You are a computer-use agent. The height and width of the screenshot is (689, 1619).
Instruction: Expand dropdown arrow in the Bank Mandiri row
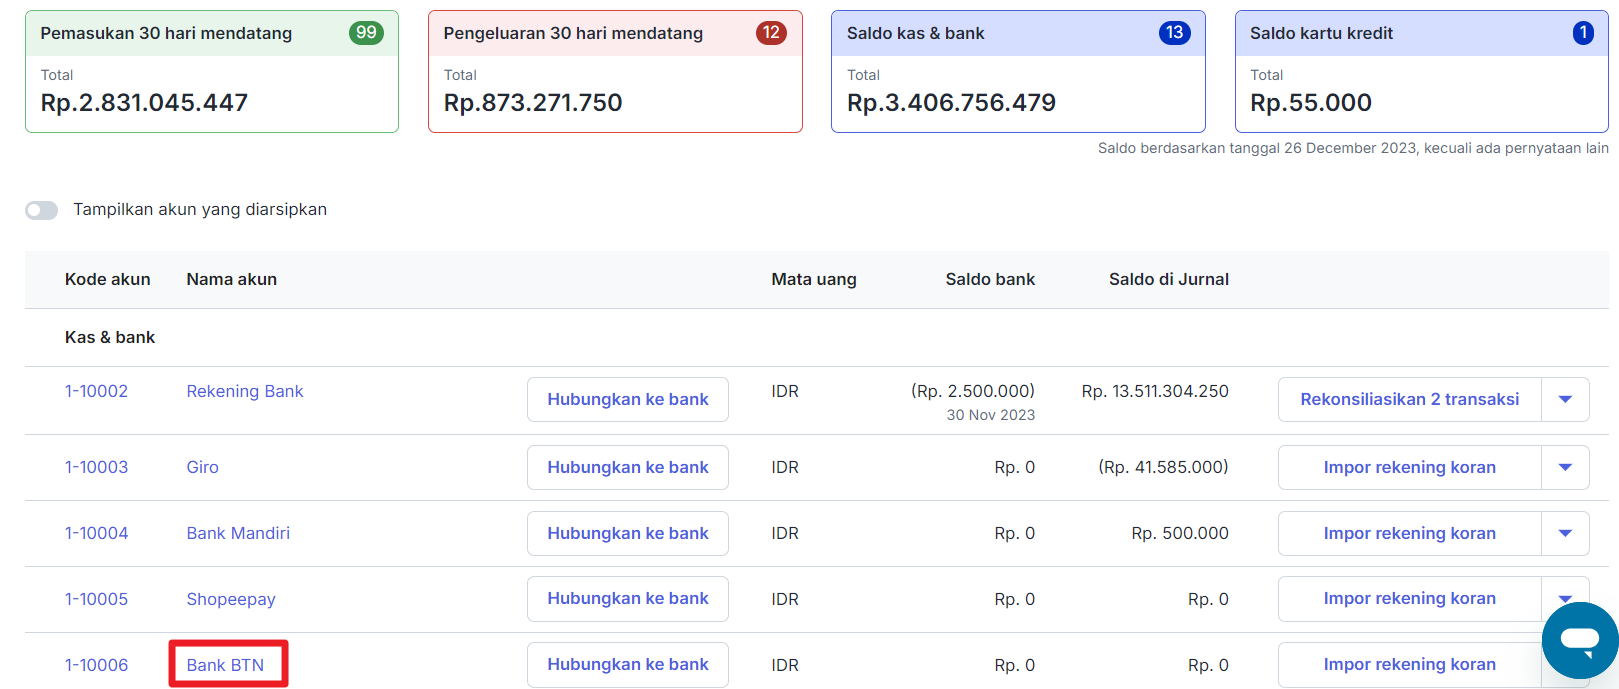(1565, 534)
